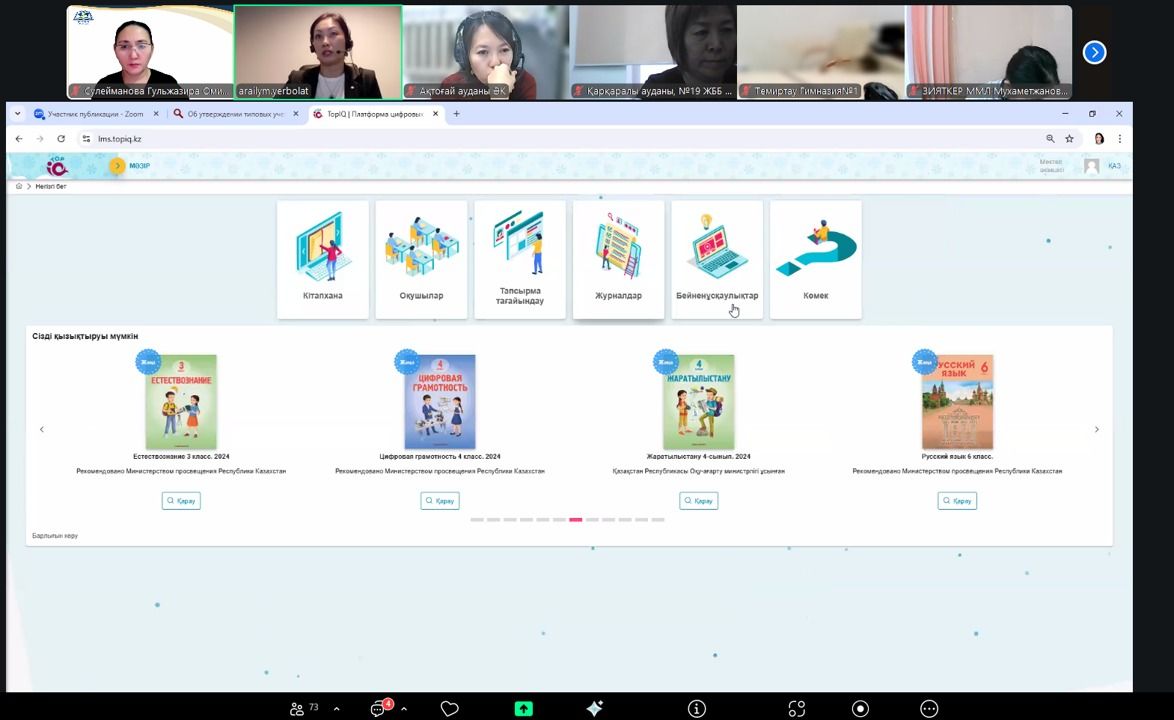
Task: Click the Русский язык 6 book cover
Action: pos(957,402)
